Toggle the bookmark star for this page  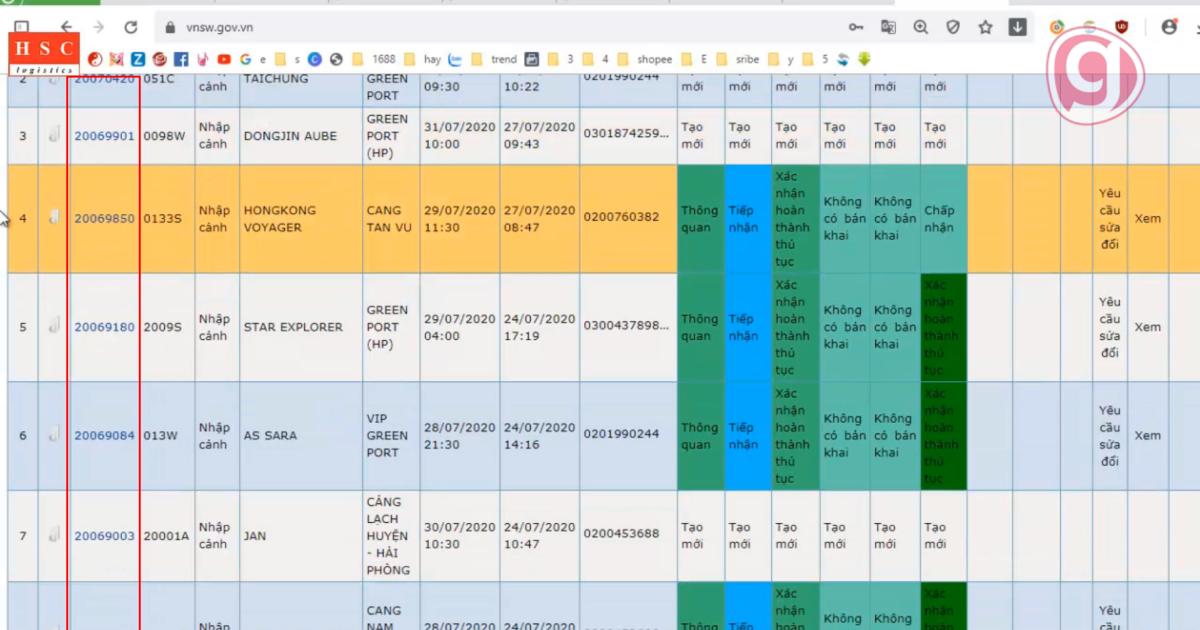(x=984, y=27)
